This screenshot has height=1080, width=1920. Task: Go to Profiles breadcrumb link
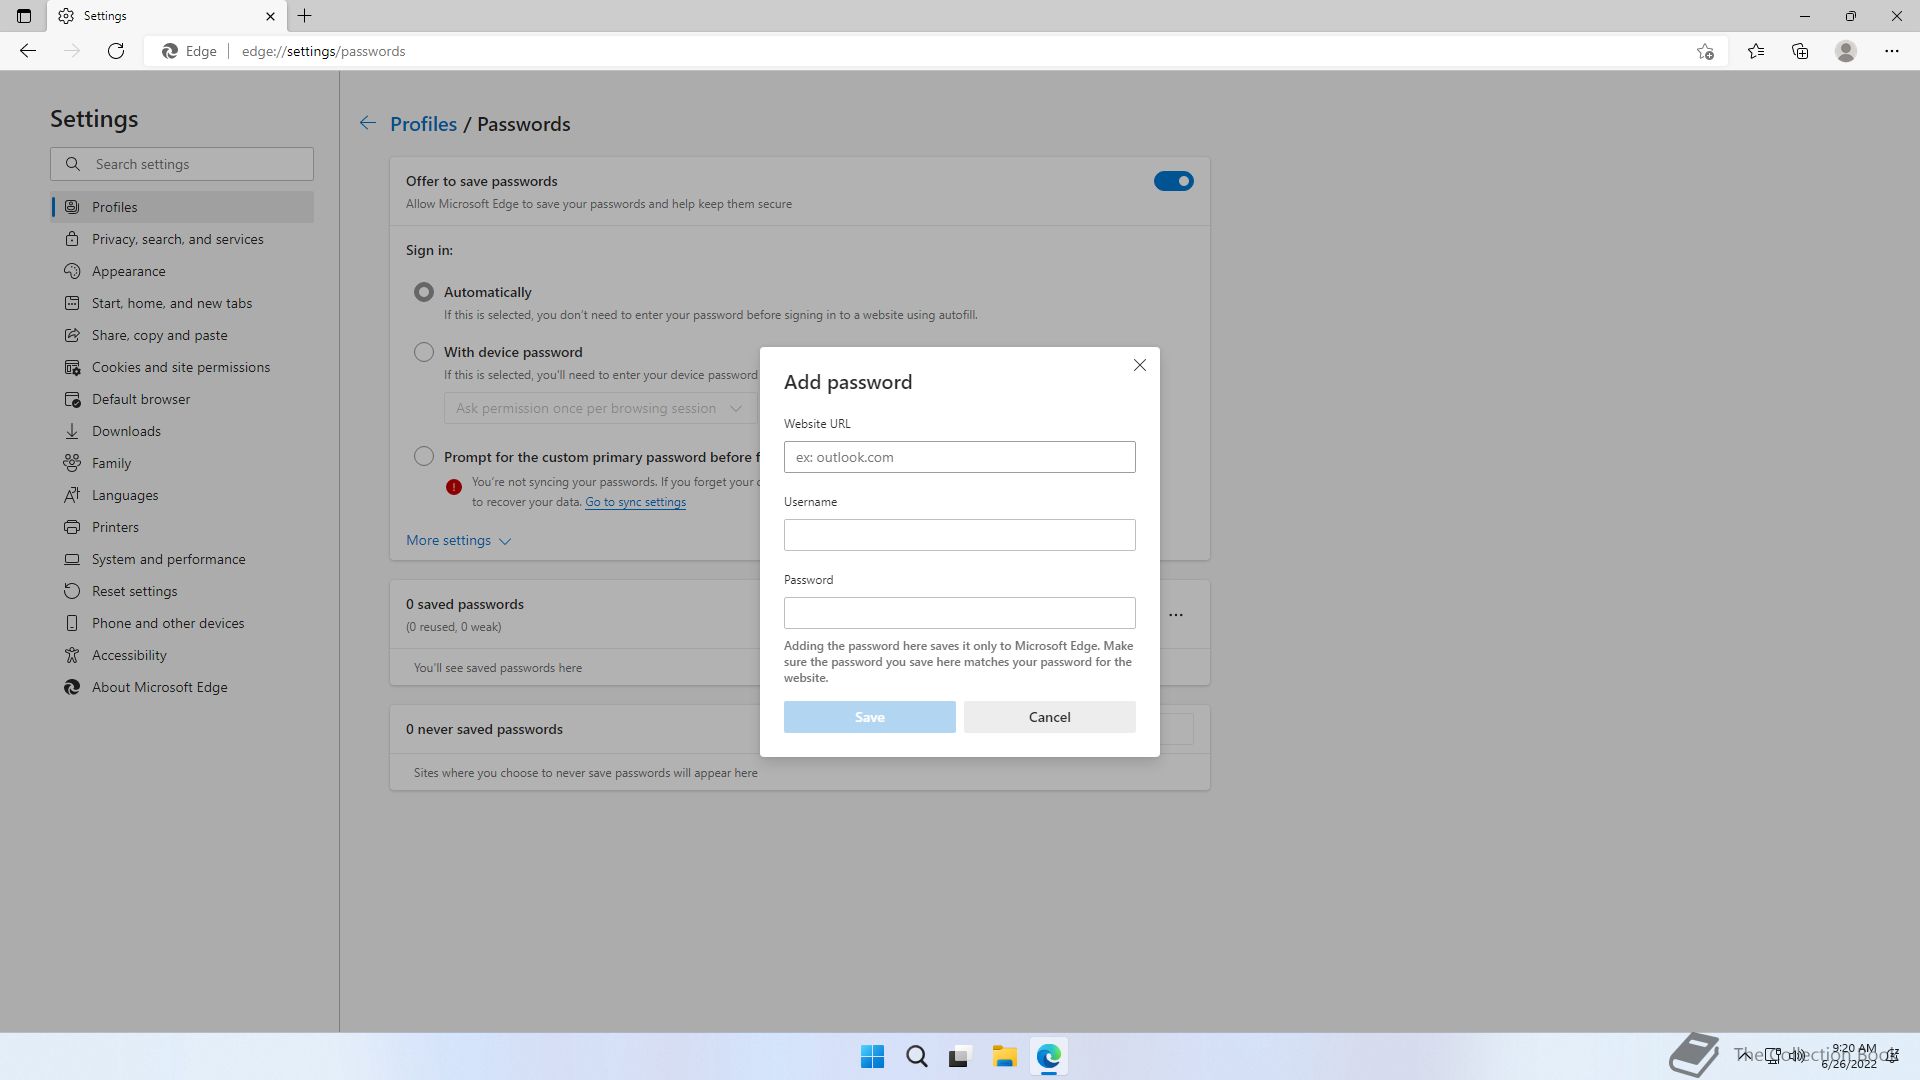[x=423, y=124]
